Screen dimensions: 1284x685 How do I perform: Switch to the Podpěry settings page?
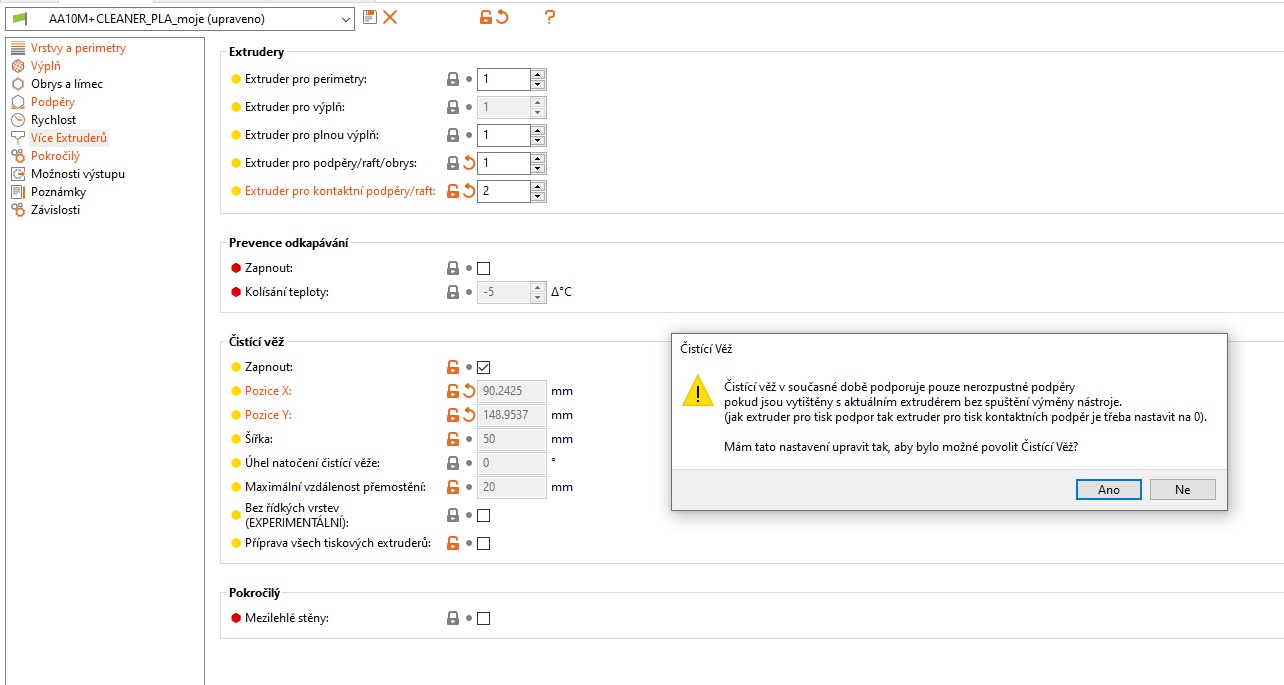click(52, 102)
